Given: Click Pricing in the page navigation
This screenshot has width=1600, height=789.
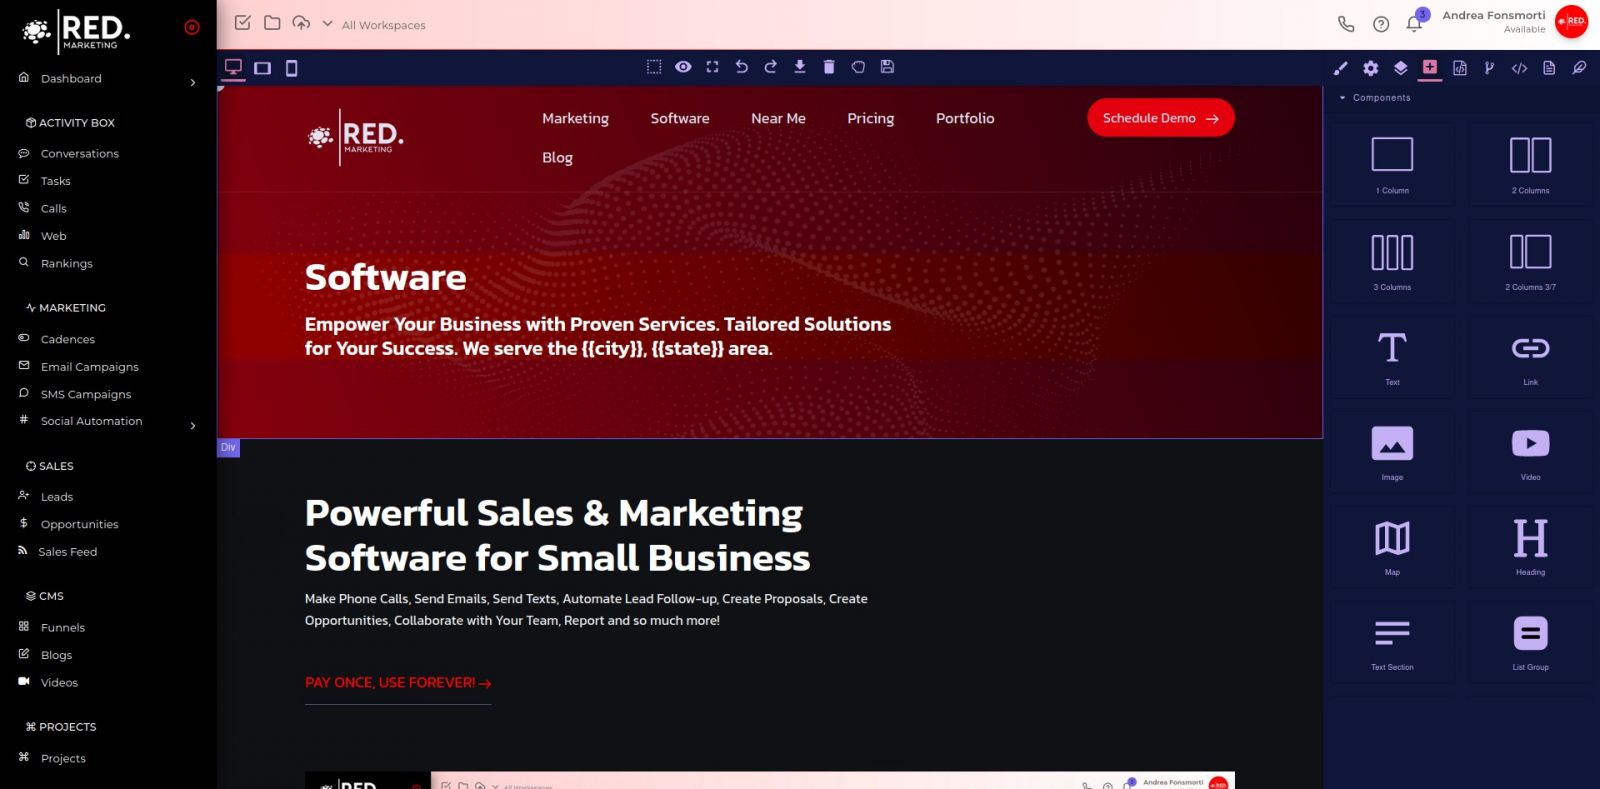Looking at the screenshot, I should tap(870, 118).
